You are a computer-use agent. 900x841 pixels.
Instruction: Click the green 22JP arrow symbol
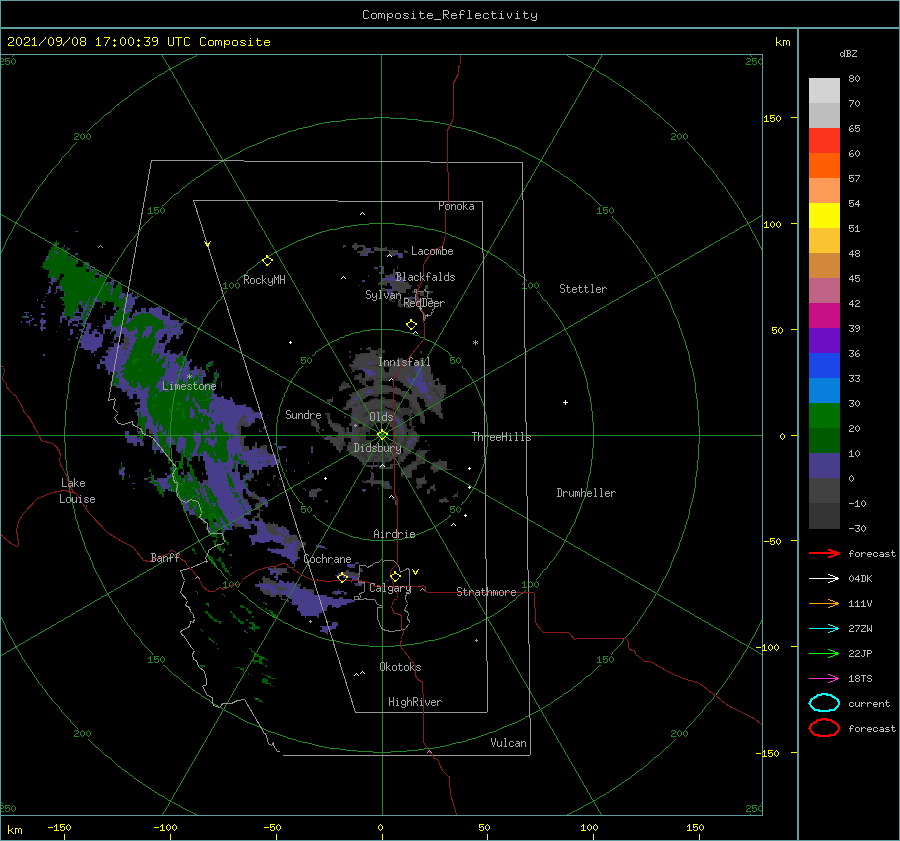[824, 653]
